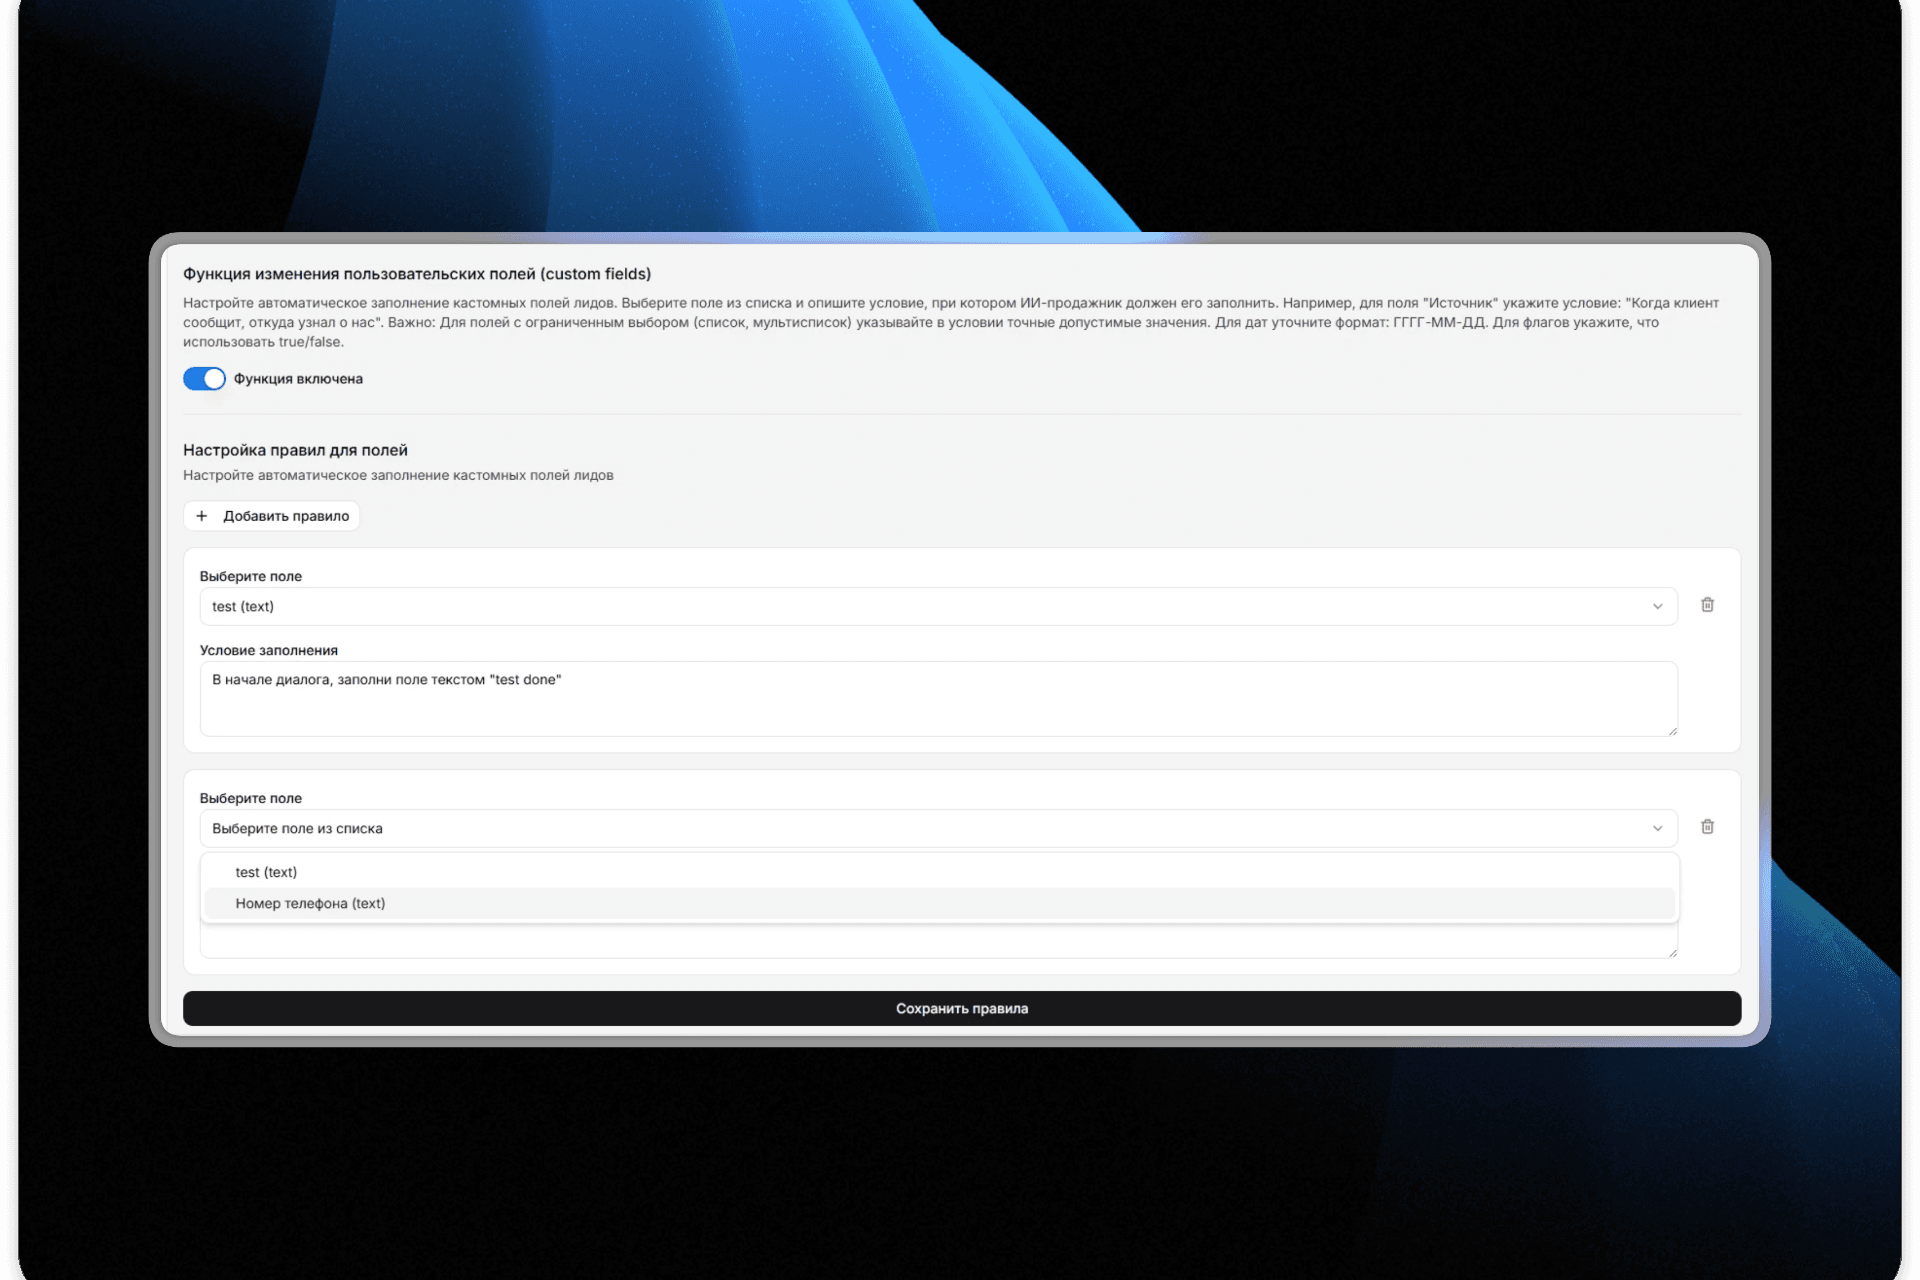Delete first rule with trash icon
Image resolution: width=1920 pixels, height=1280 pixels.
coord(1707,605)
